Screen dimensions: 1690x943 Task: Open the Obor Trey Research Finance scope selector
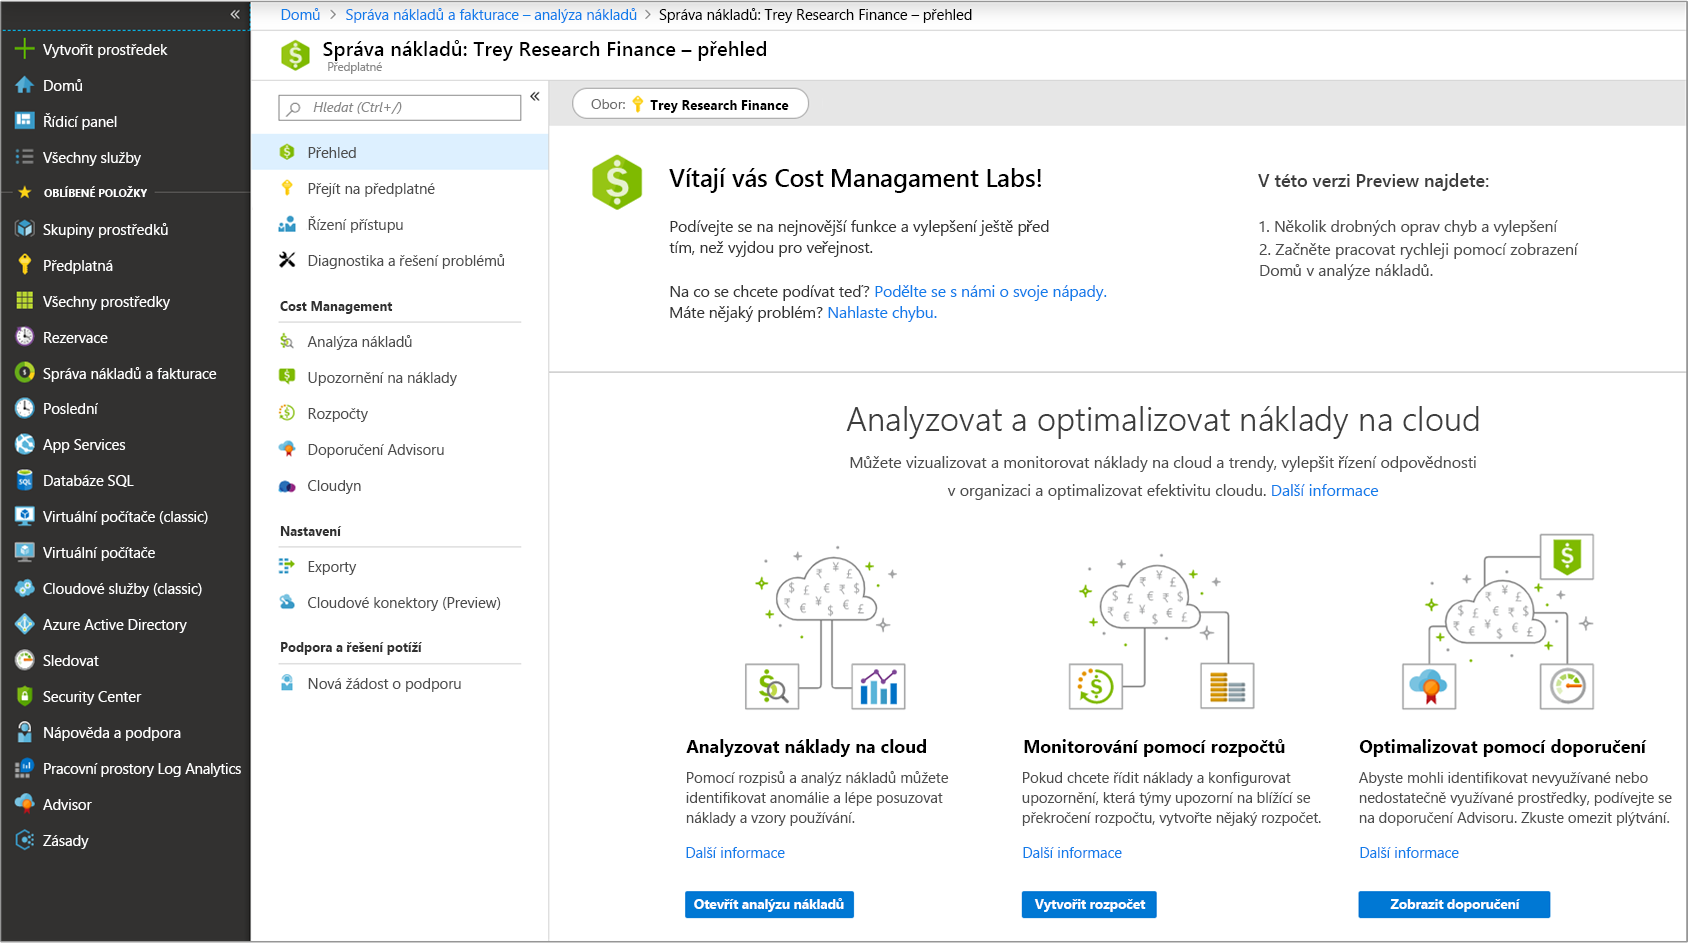click(x=690, y=104)
